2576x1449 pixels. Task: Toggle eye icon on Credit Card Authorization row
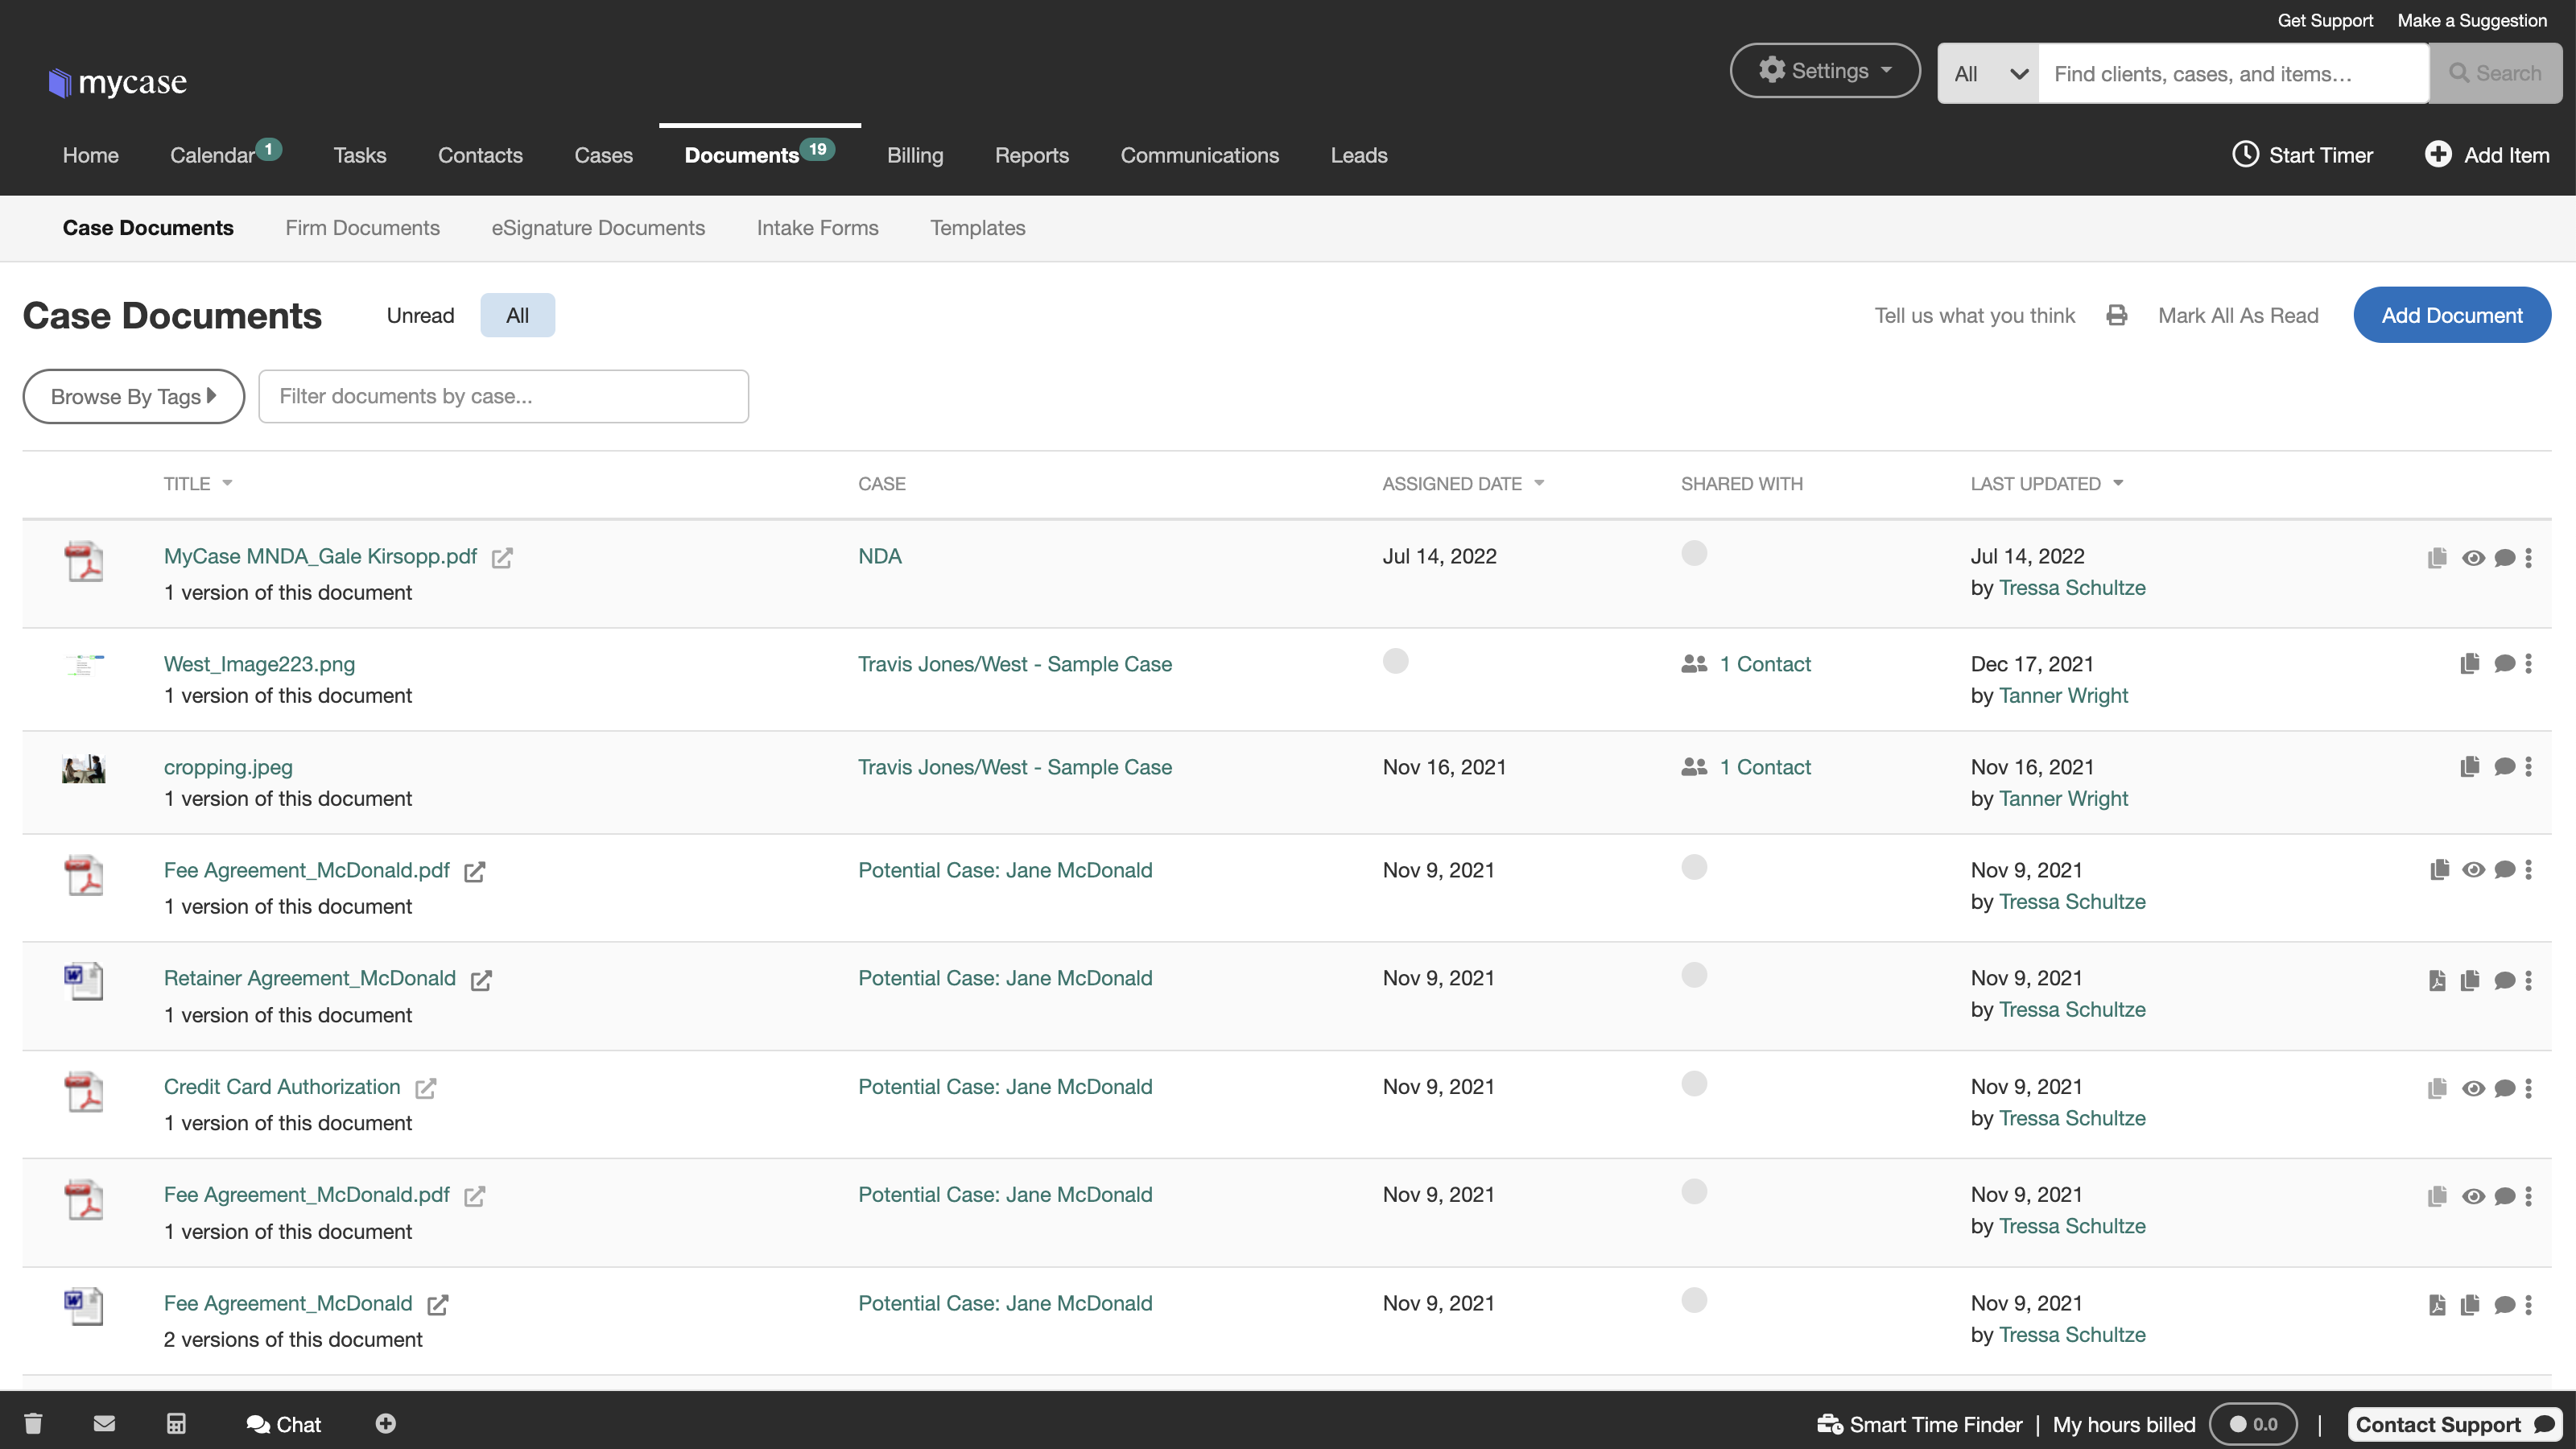click(x=2473, y=1089)
